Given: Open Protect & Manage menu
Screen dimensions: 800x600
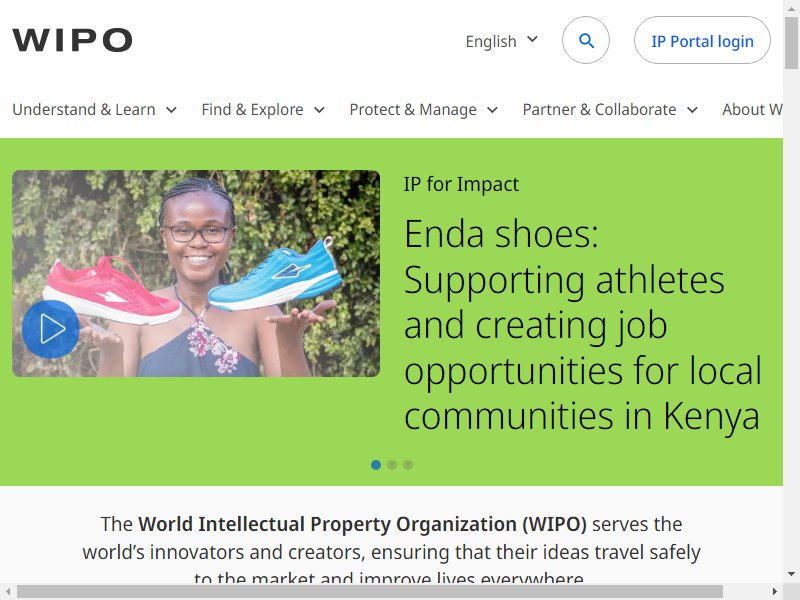Looking at the screenshot, I should coord(423,110).
